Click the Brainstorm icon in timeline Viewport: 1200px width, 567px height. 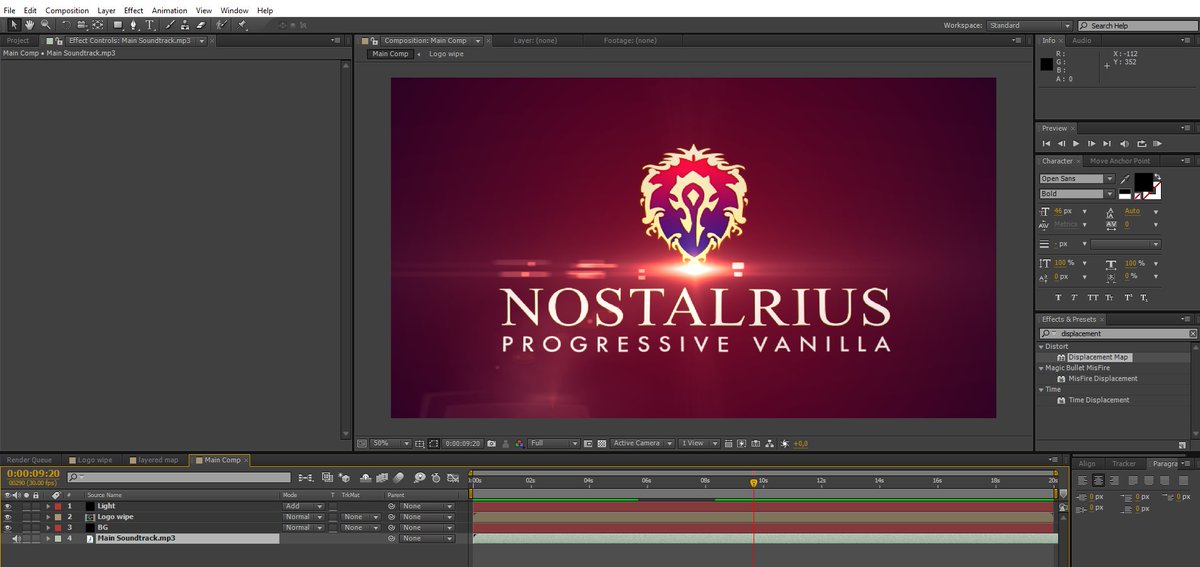[x=420, y=478]
